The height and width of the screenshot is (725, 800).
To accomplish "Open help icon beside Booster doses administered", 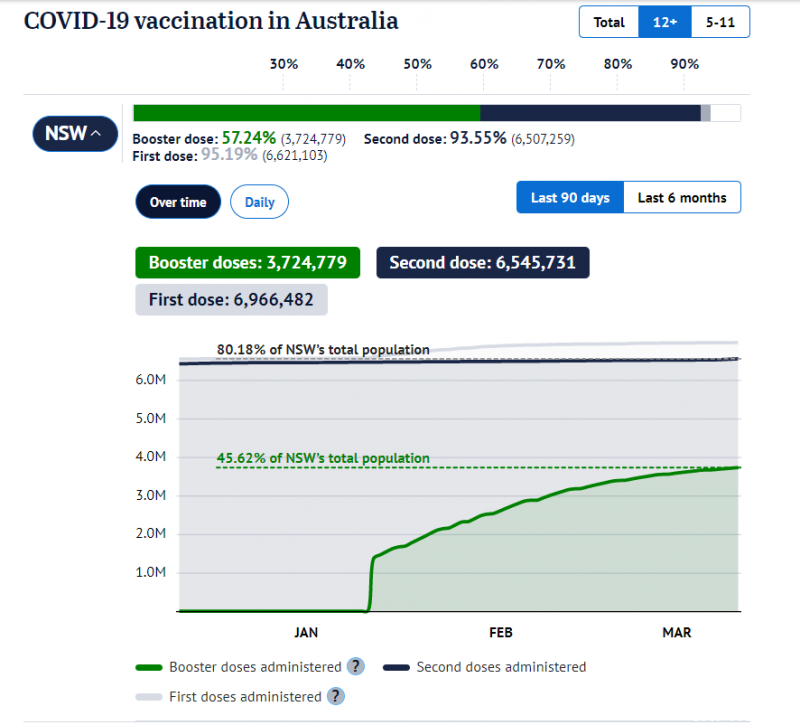I will [356, 666].
